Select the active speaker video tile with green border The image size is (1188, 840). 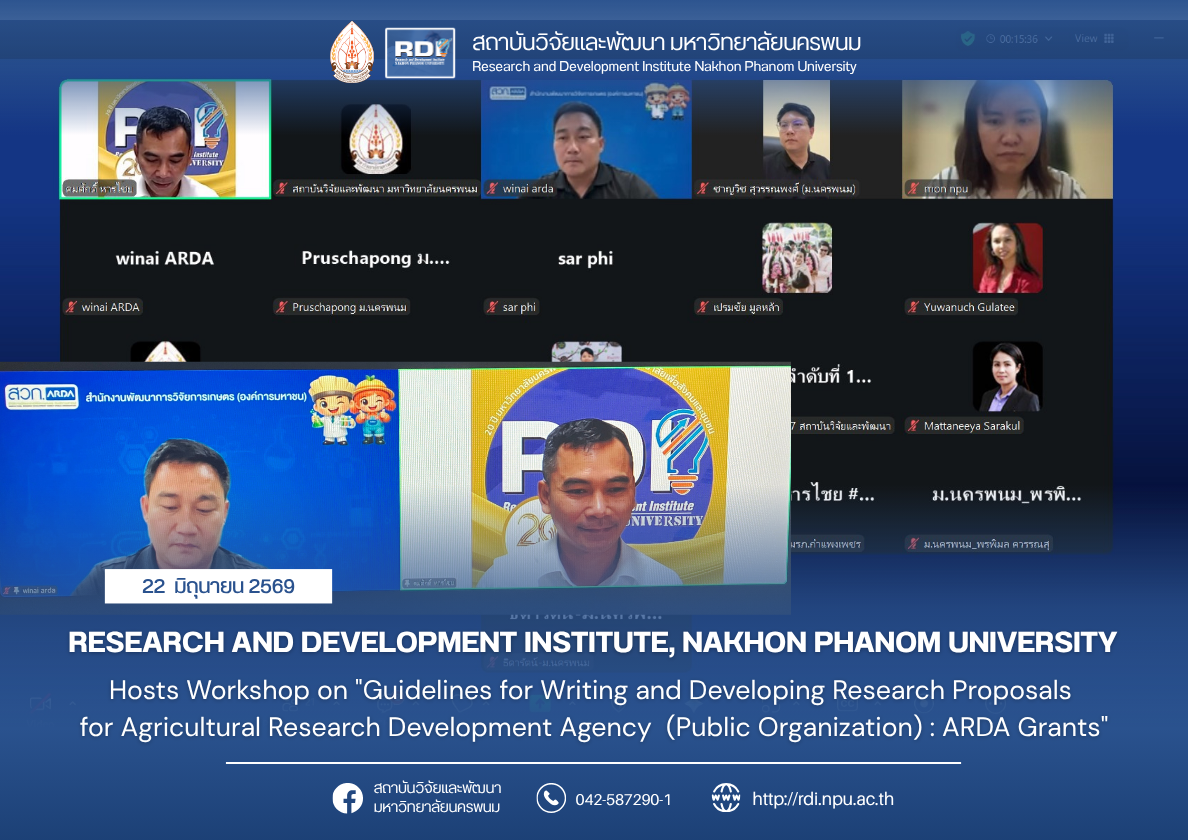165,139
